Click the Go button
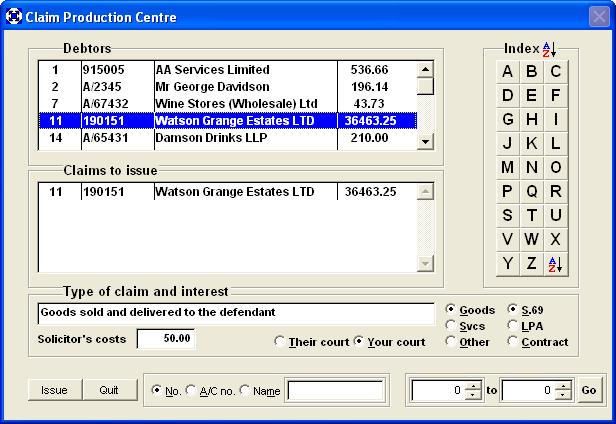Image resolution: width=616 pixels, height=424 pixels. click(x=589, y=390)
